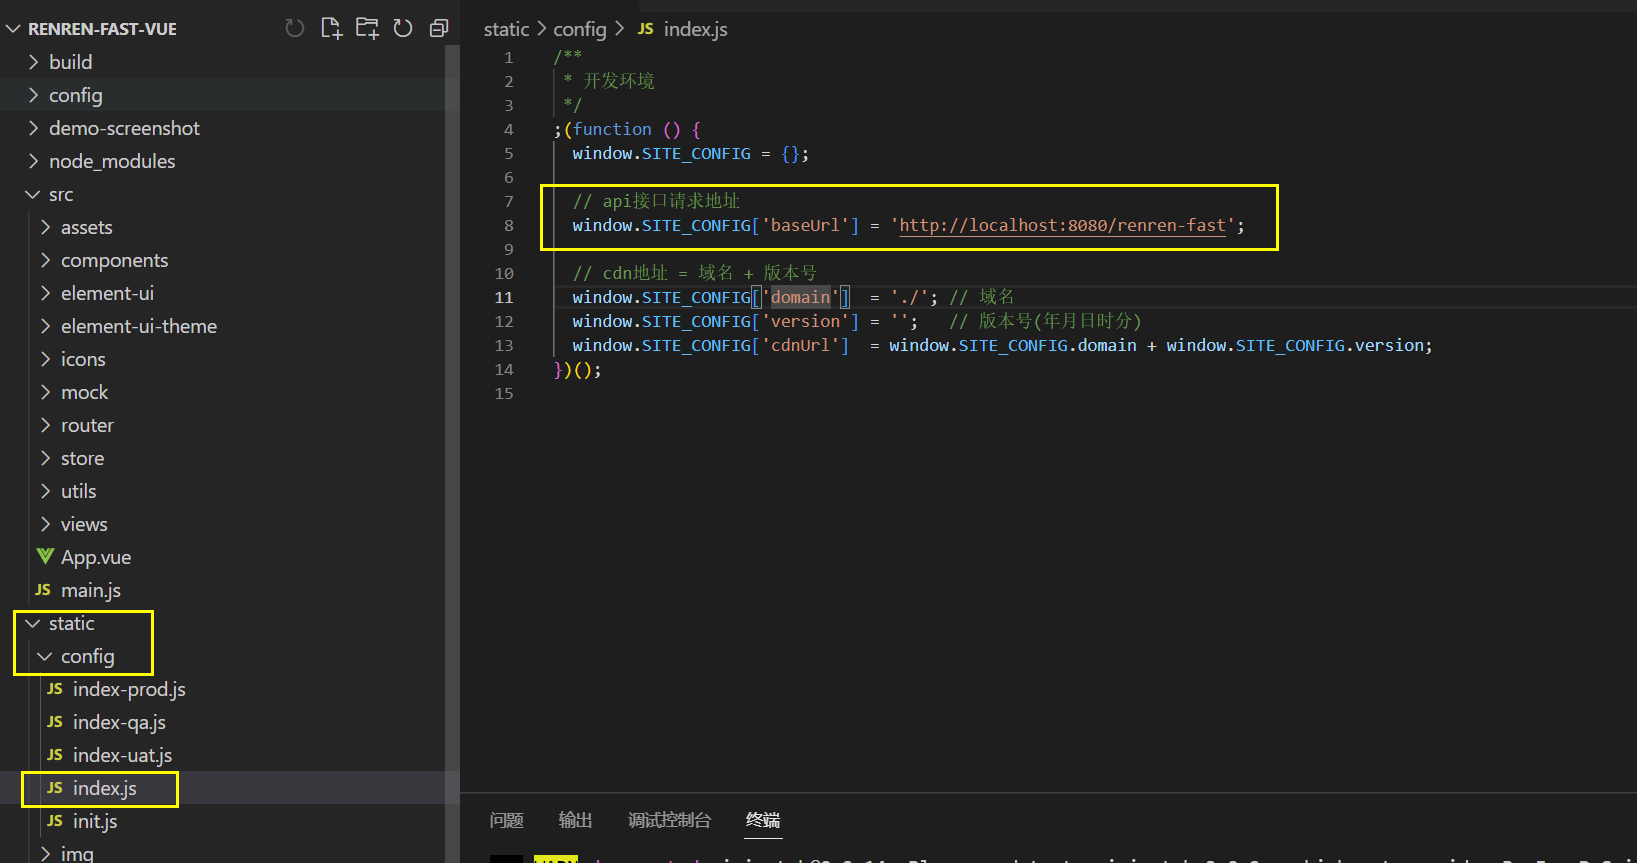
Task: Expand the assets folder
Action: pos(45,227)
